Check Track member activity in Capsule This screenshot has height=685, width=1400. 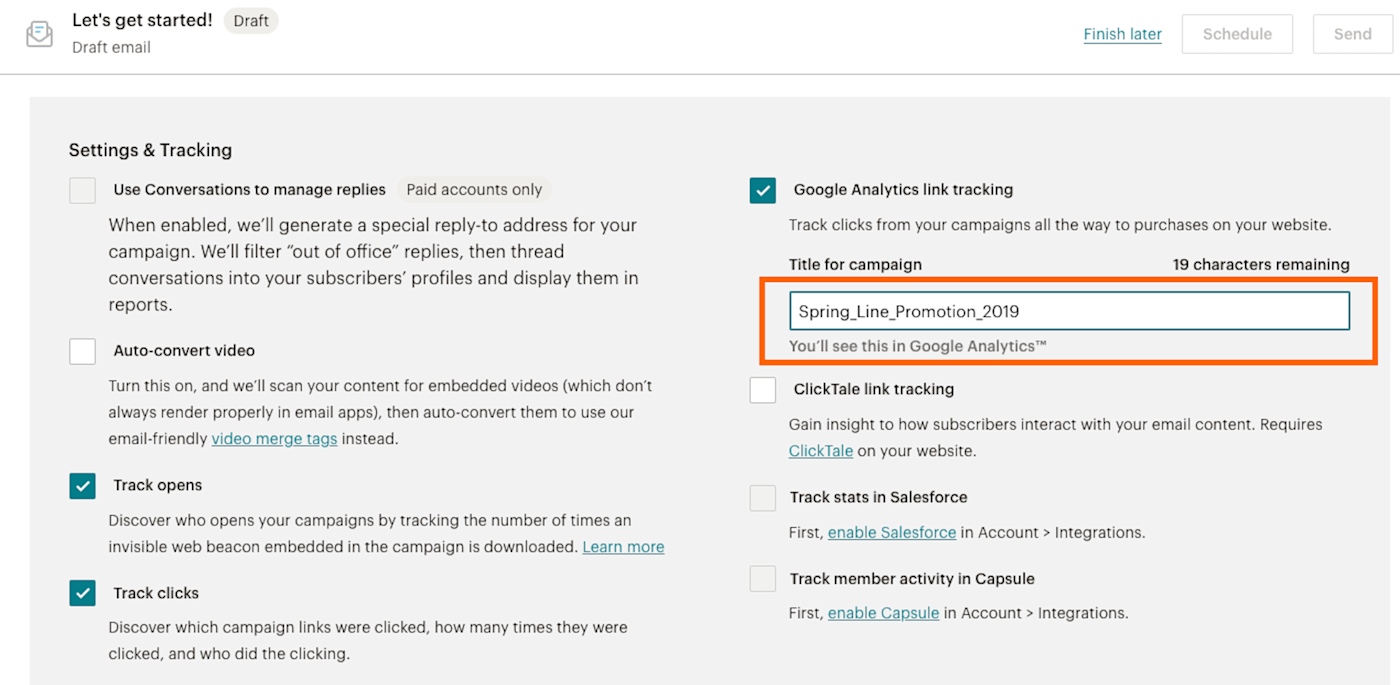pos(763,579)
